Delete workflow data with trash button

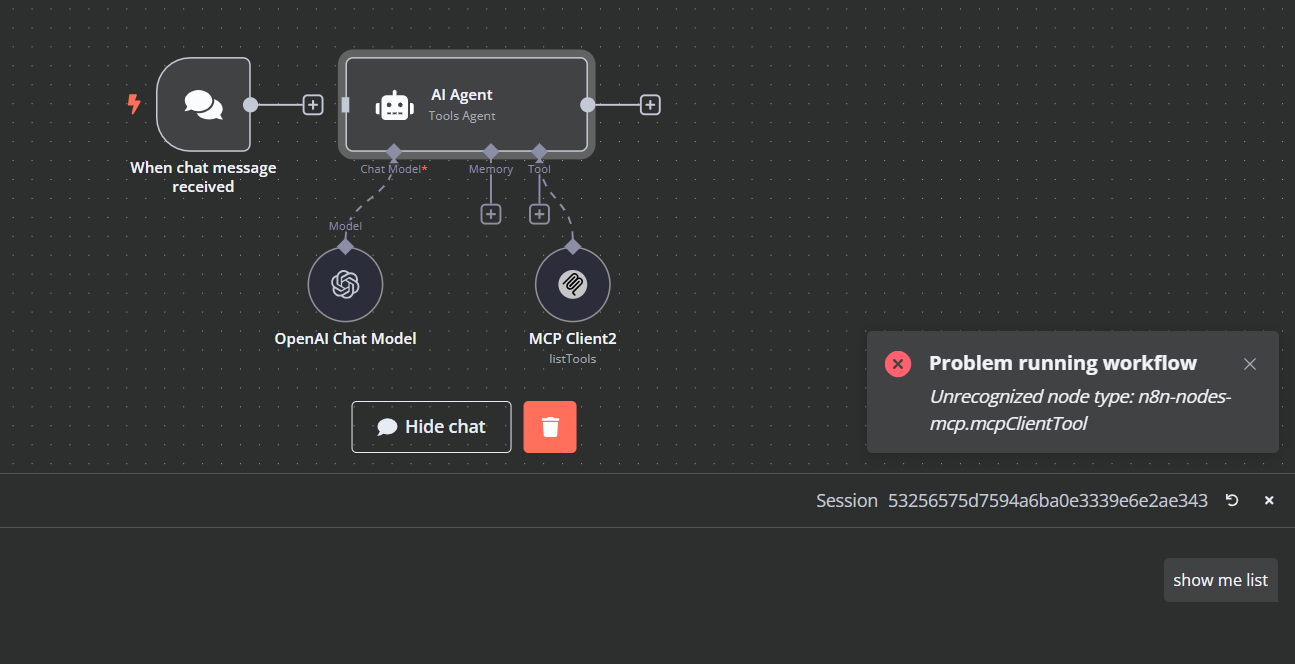pyautogui.click(x=550, y=427)
